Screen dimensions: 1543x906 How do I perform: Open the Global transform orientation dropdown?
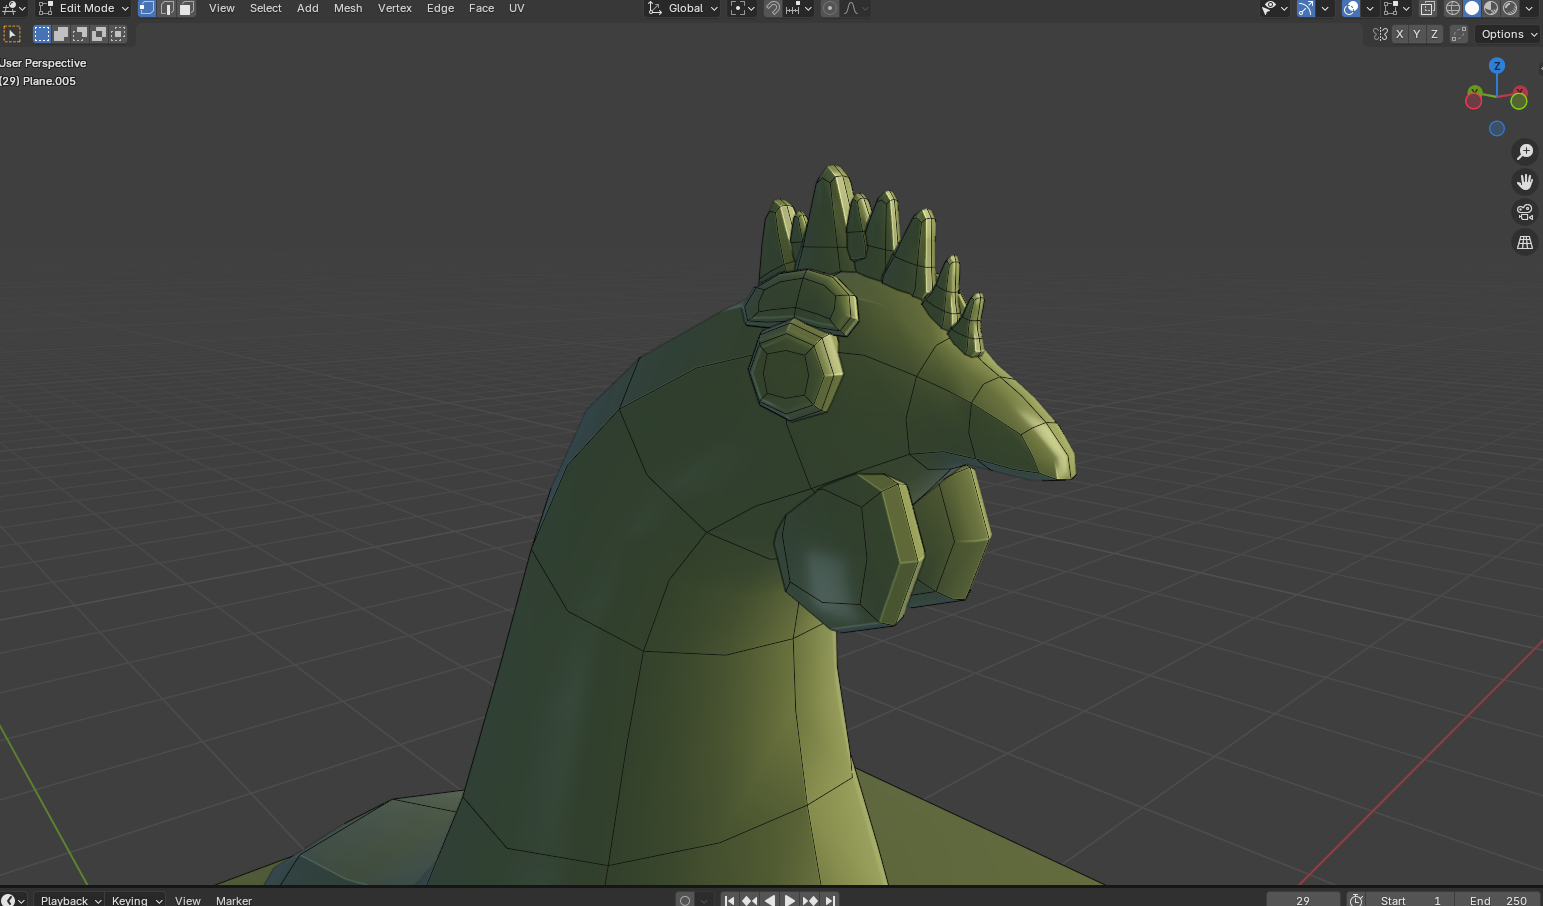[683, 8]
